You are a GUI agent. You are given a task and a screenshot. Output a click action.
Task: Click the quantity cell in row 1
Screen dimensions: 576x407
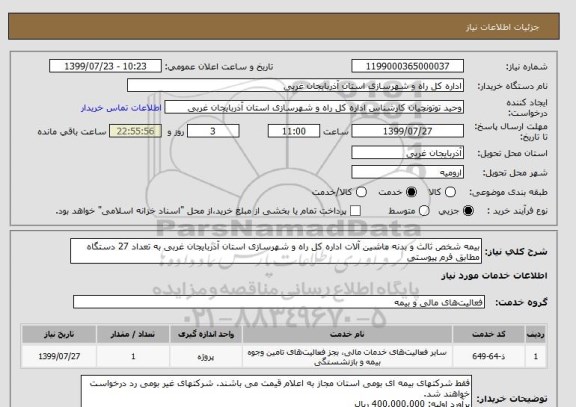tap(133, 356)
